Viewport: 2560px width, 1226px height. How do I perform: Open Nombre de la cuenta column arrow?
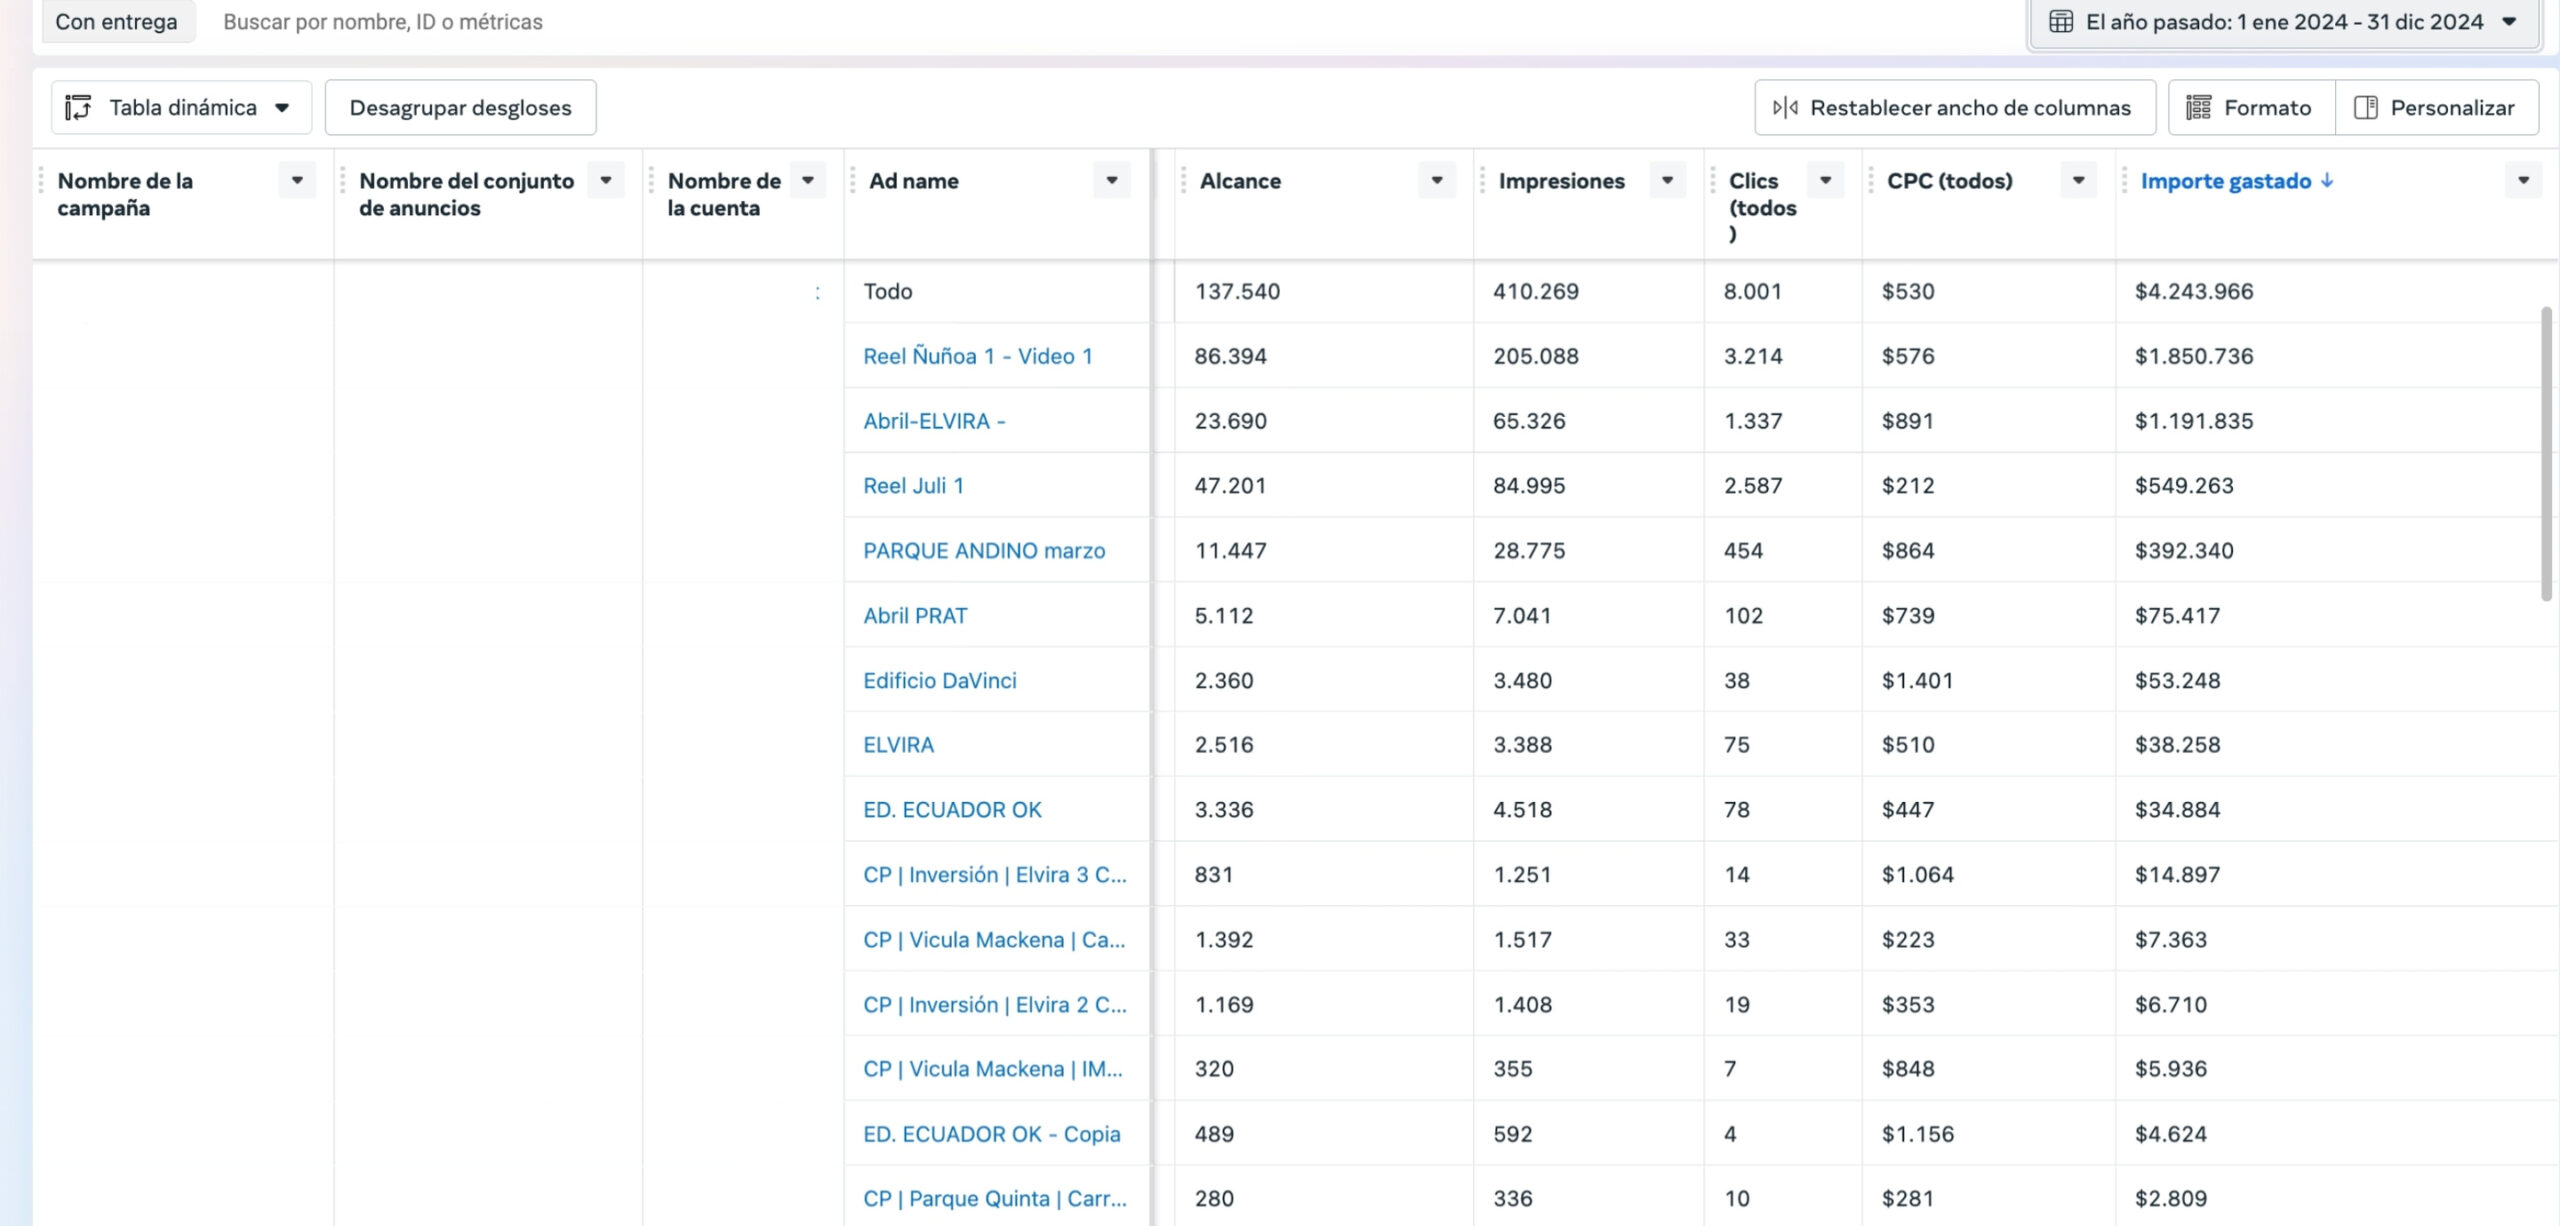point(808,181)
